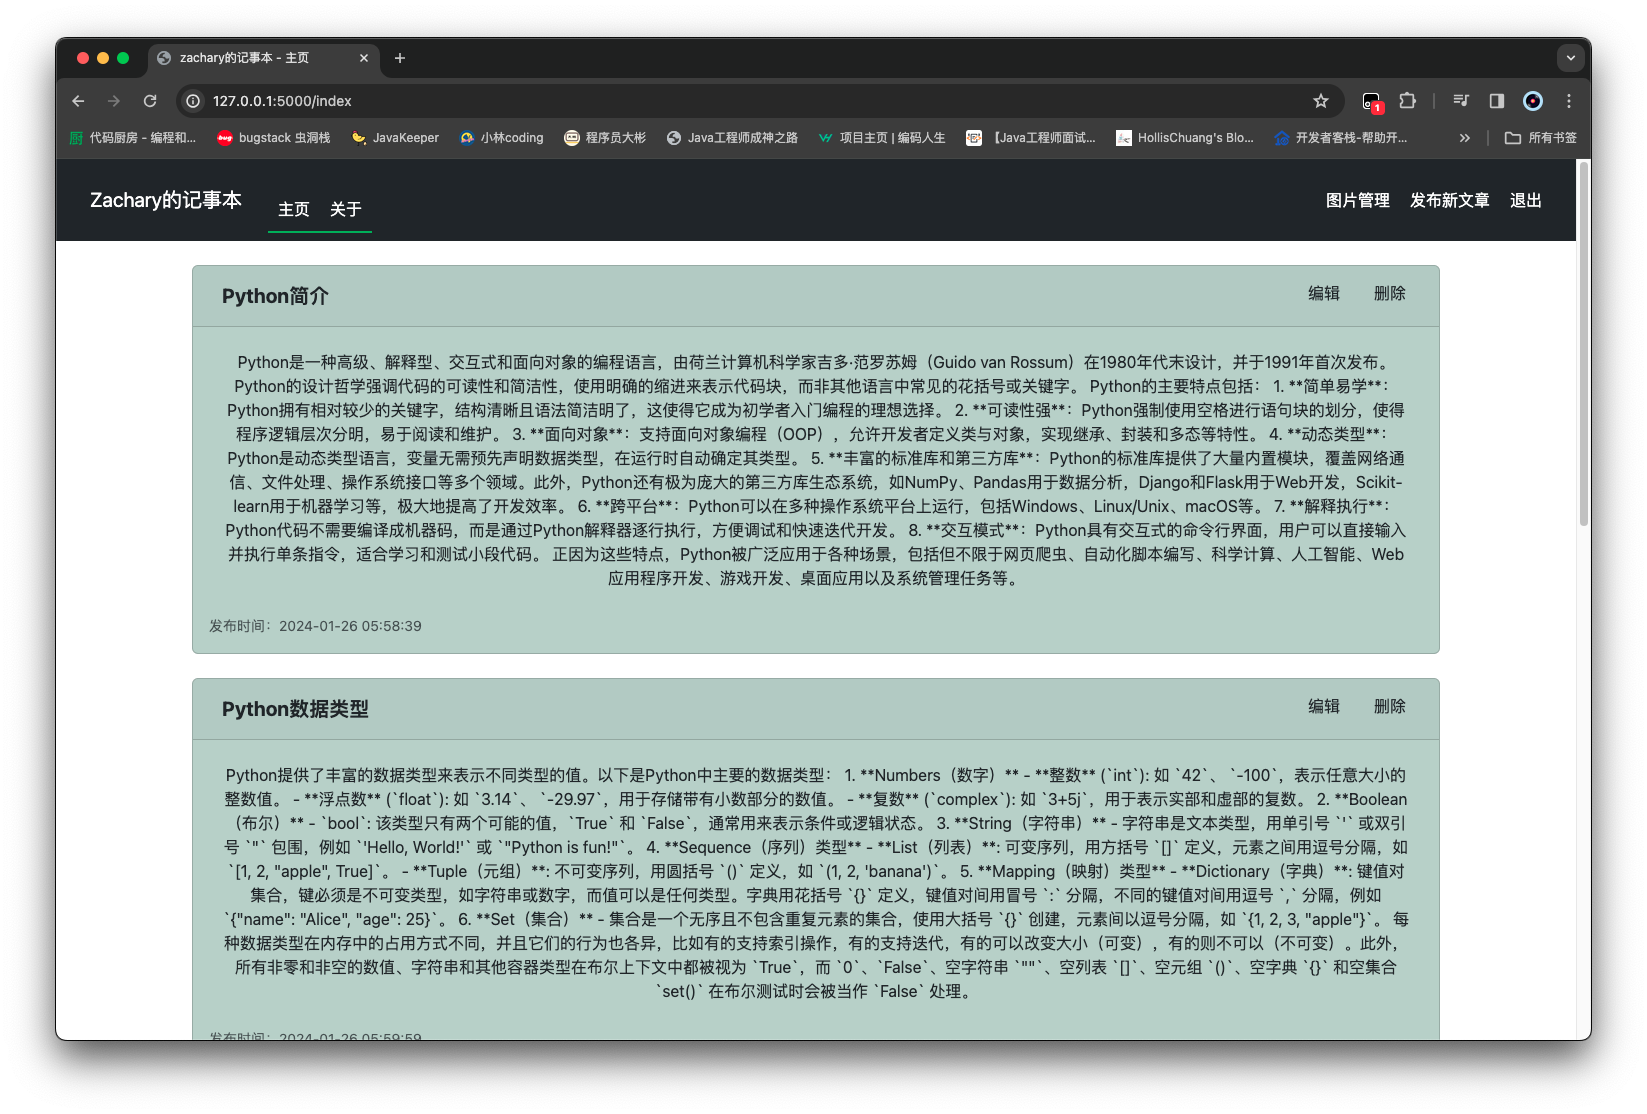Open the 代码厨房 bookmark
The width and height of the screenshot is (1647, 1114).
[133, 138]
